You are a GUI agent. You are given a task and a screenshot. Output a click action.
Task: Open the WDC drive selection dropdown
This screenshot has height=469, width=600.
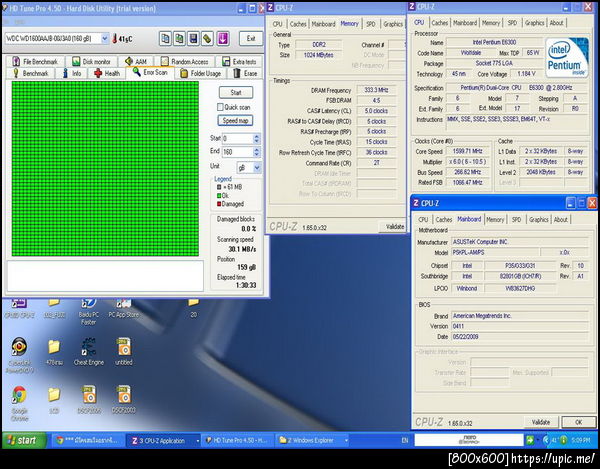tap(104, 38)
